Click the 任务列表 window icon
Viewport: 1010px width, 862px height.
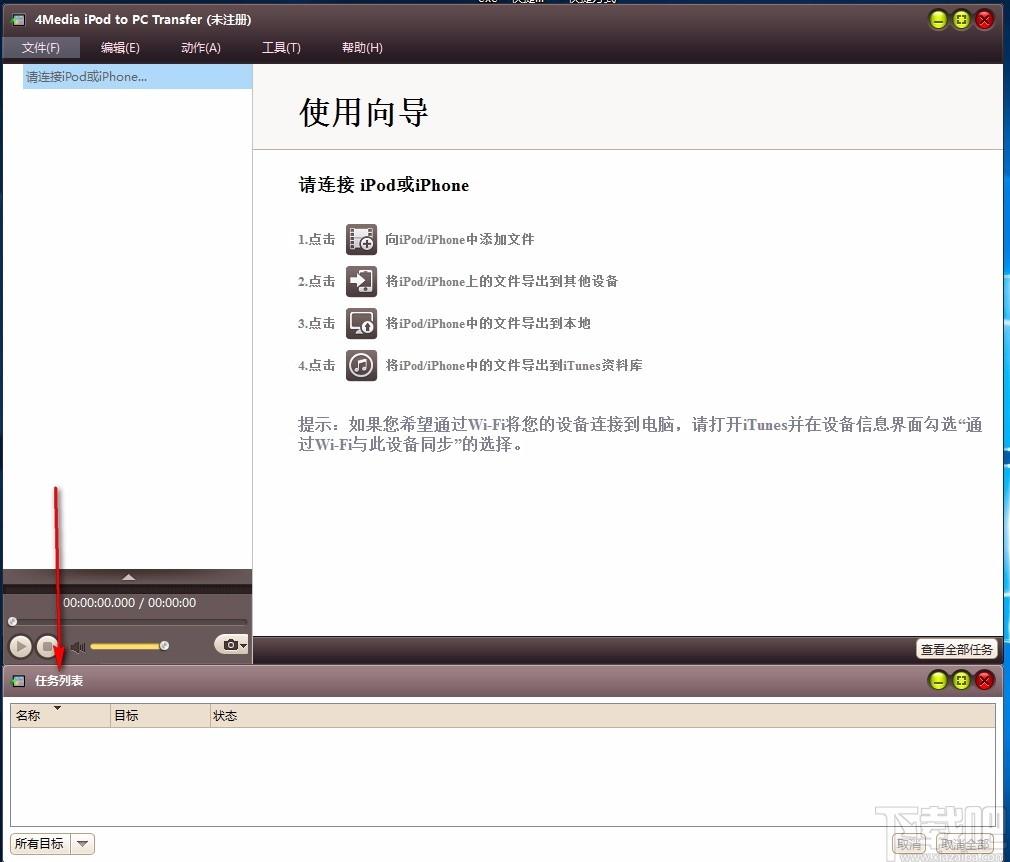click(x=18, y=681)
